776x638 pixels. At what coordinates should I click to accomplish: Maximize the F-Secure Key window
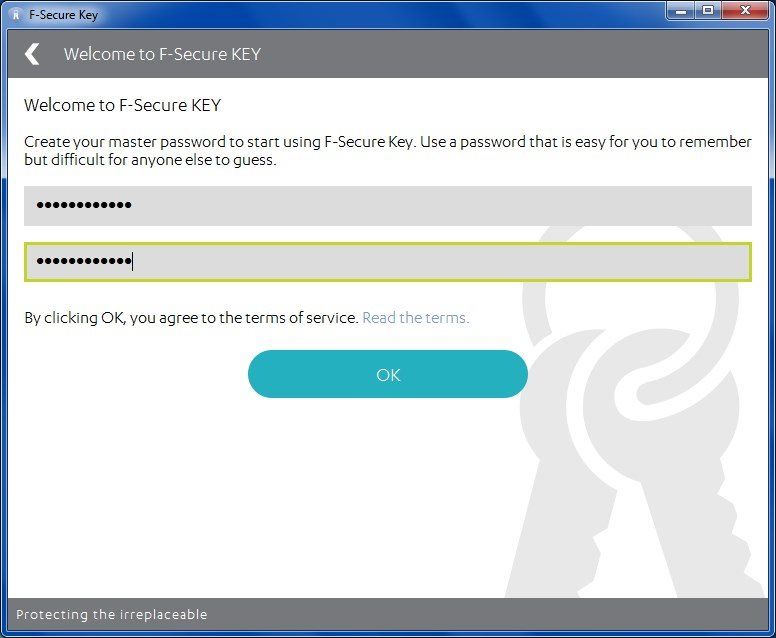coord(708,10)
